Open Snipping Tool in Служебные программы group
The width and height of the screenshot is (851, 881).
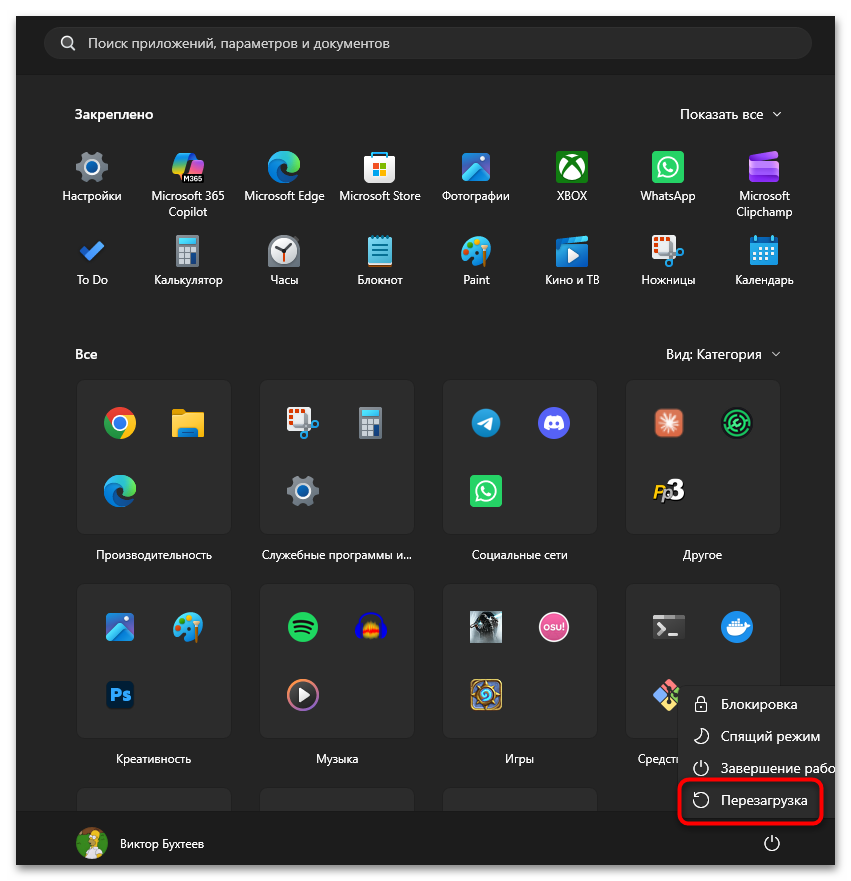pos(303,423)
